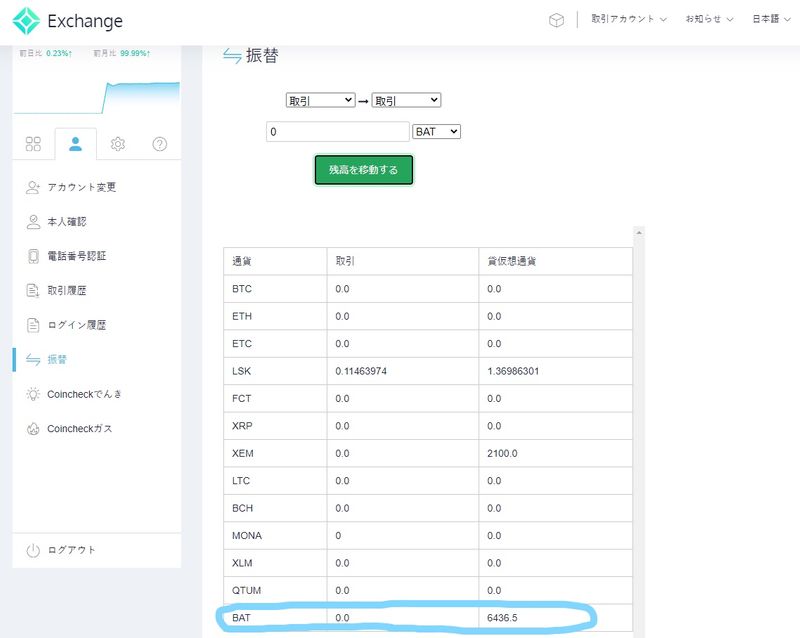Click the cube icon in header
The width and height of the screenshot is (800, 638).
[x=556, y=20]
